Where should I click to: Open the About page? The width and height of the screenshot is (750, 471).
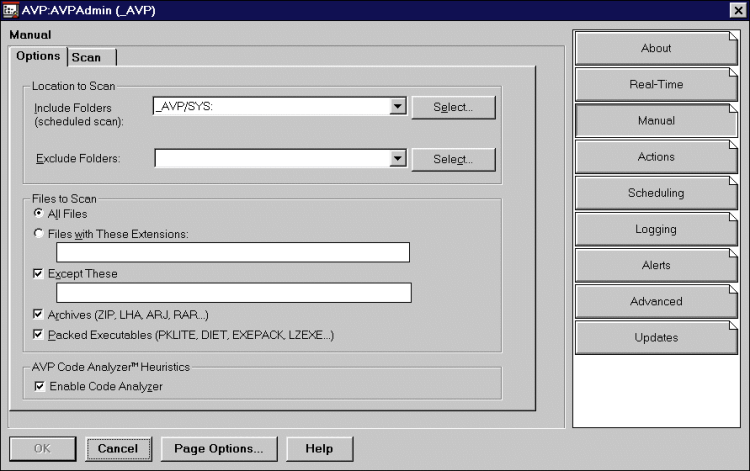[x=656, y=48]
